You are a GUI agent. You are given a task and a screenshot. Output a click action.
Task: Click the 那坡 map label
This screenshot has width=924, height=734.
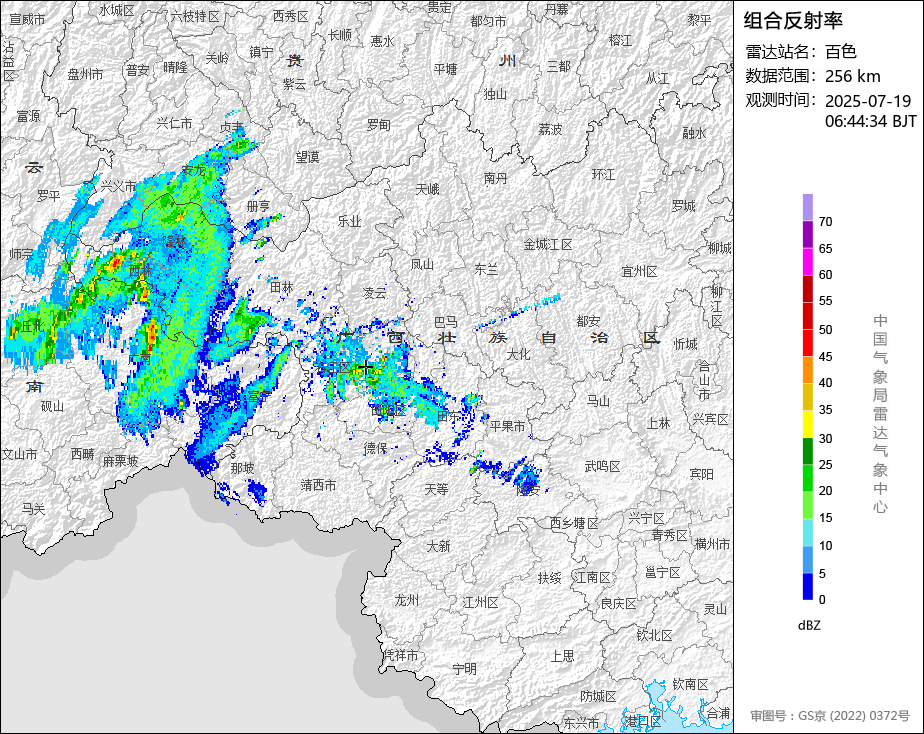(242, 468)
